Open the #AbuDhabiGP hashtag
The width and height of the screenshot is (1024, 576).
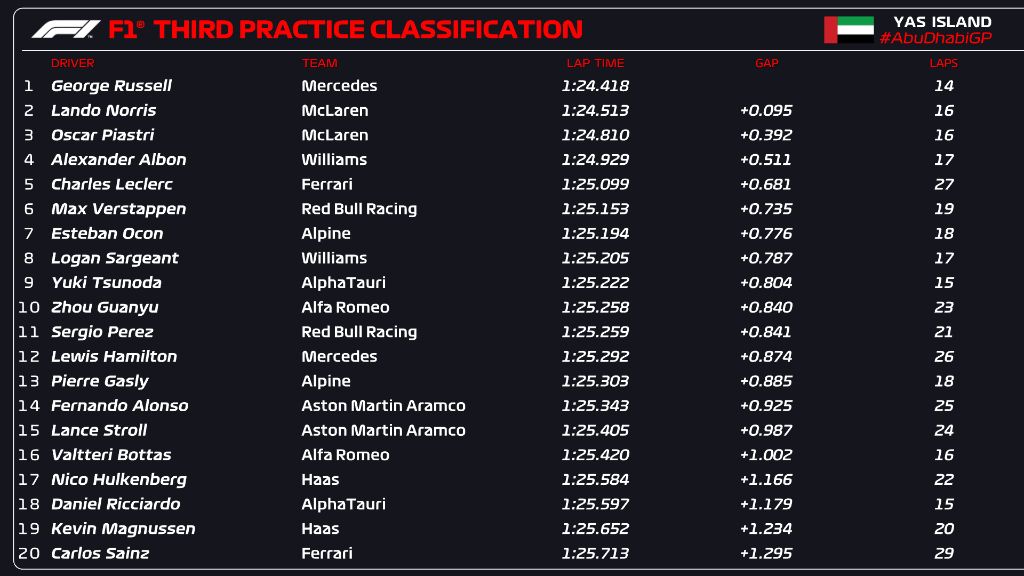click(x=935, y=38)
